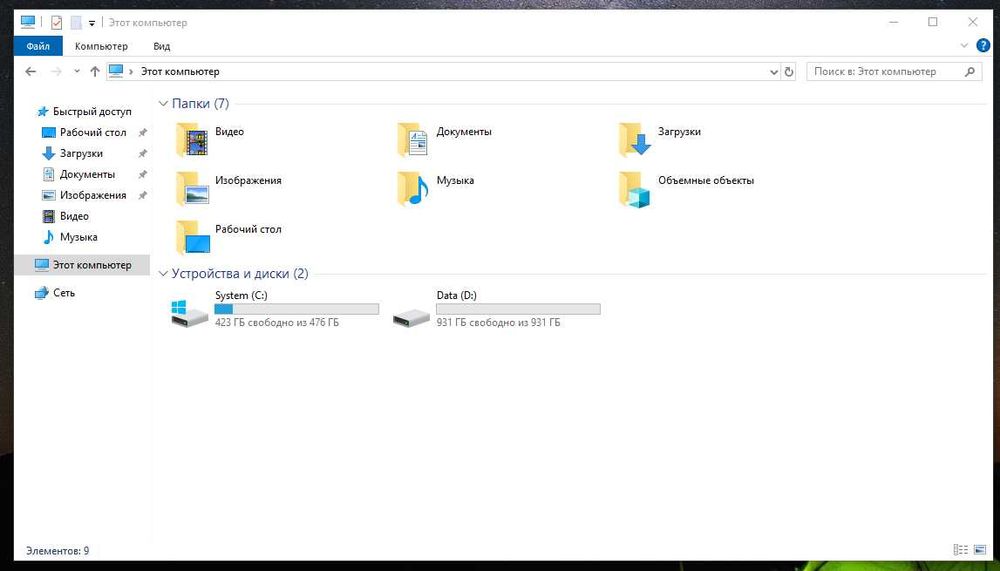Switch to large thumbnails view icon
This screenshot has height=571, width=1000.
point(980,549)
